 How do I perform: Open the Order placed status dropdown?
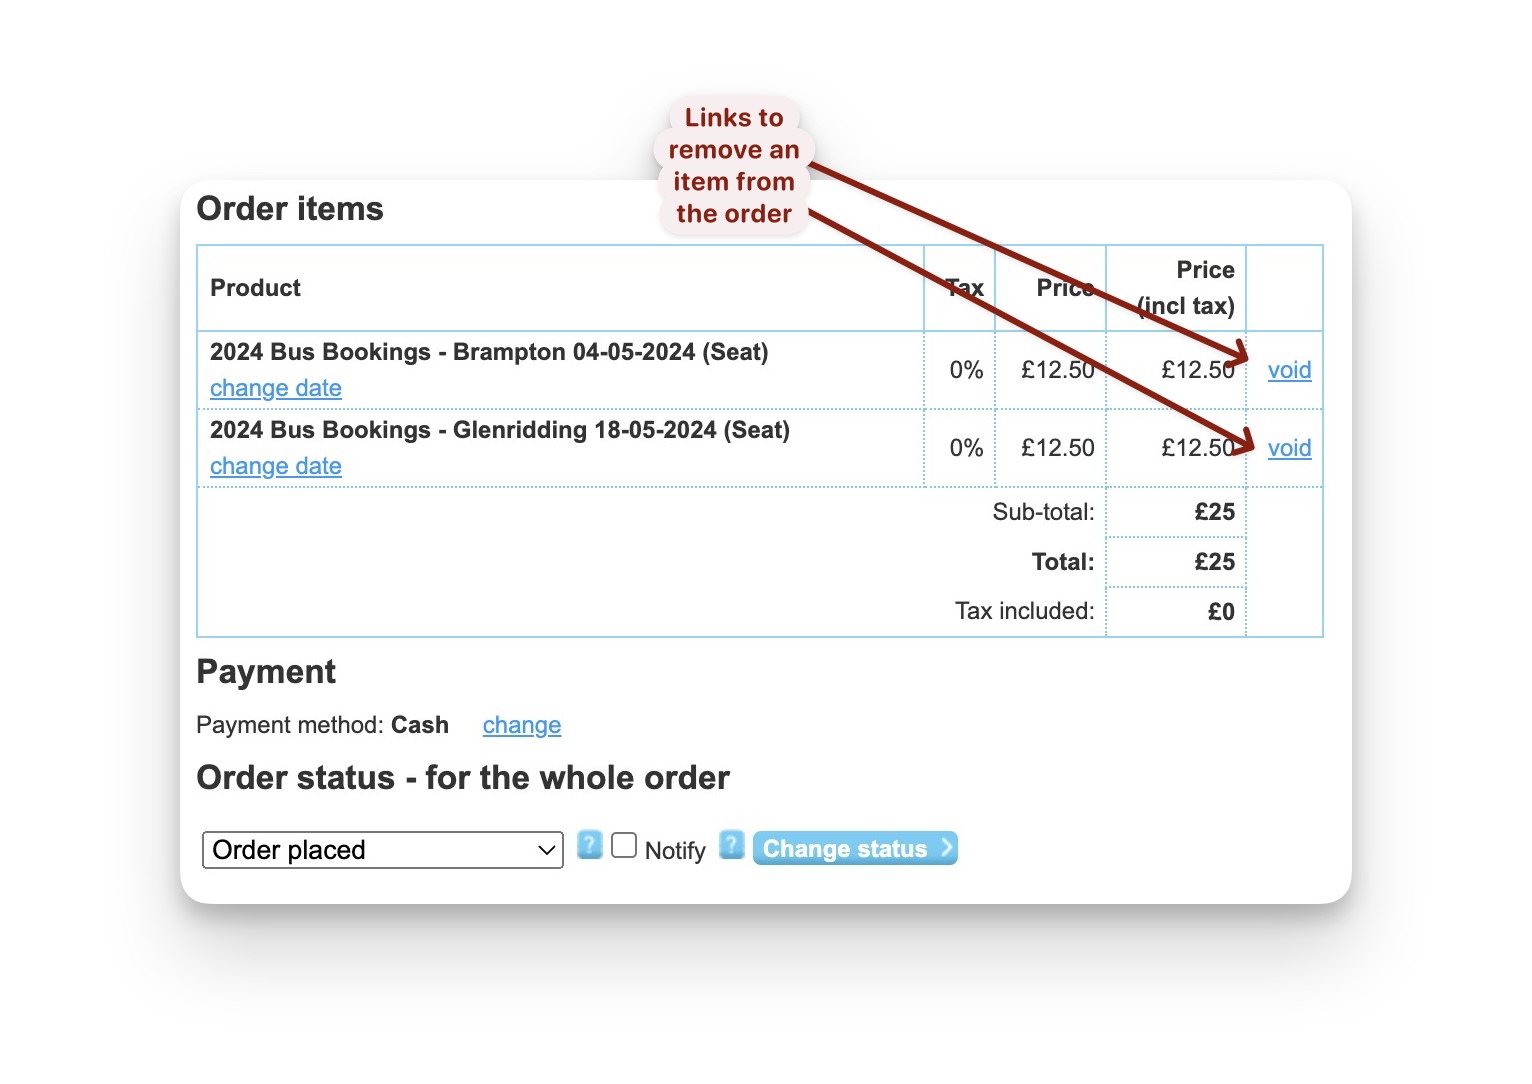[x=382, y=849]
